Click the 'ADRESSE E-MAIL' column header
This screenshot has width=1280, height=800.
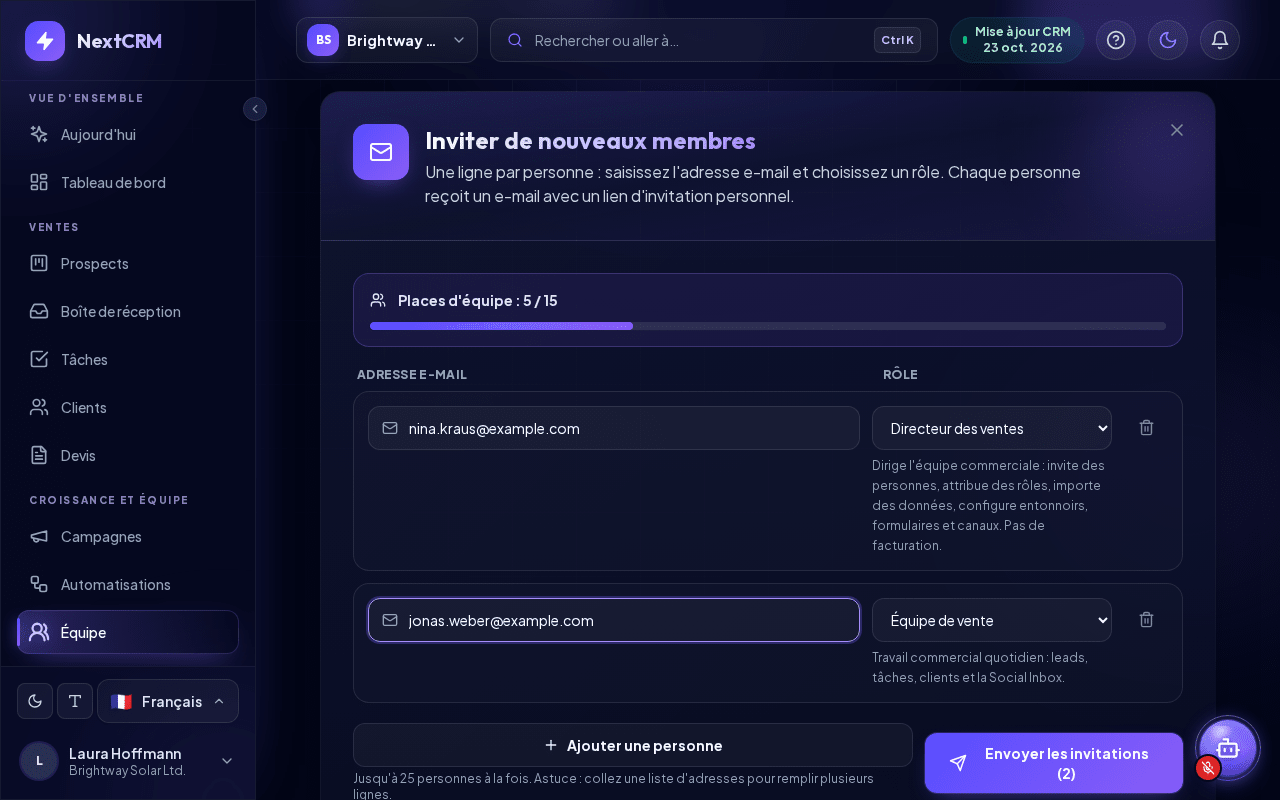[x=412, y=374]
